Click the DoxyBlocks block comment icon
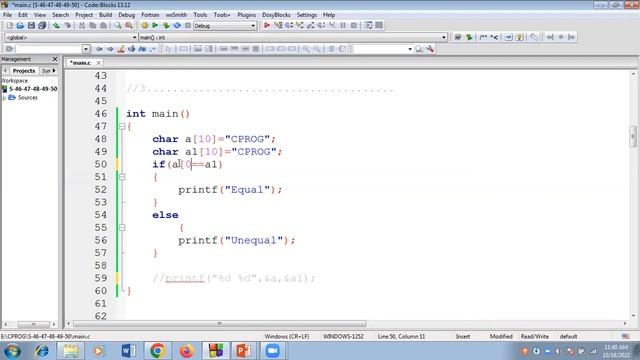The height and width of the screenshot is (360, 640). pyautogui.click(x=483, y=37)
